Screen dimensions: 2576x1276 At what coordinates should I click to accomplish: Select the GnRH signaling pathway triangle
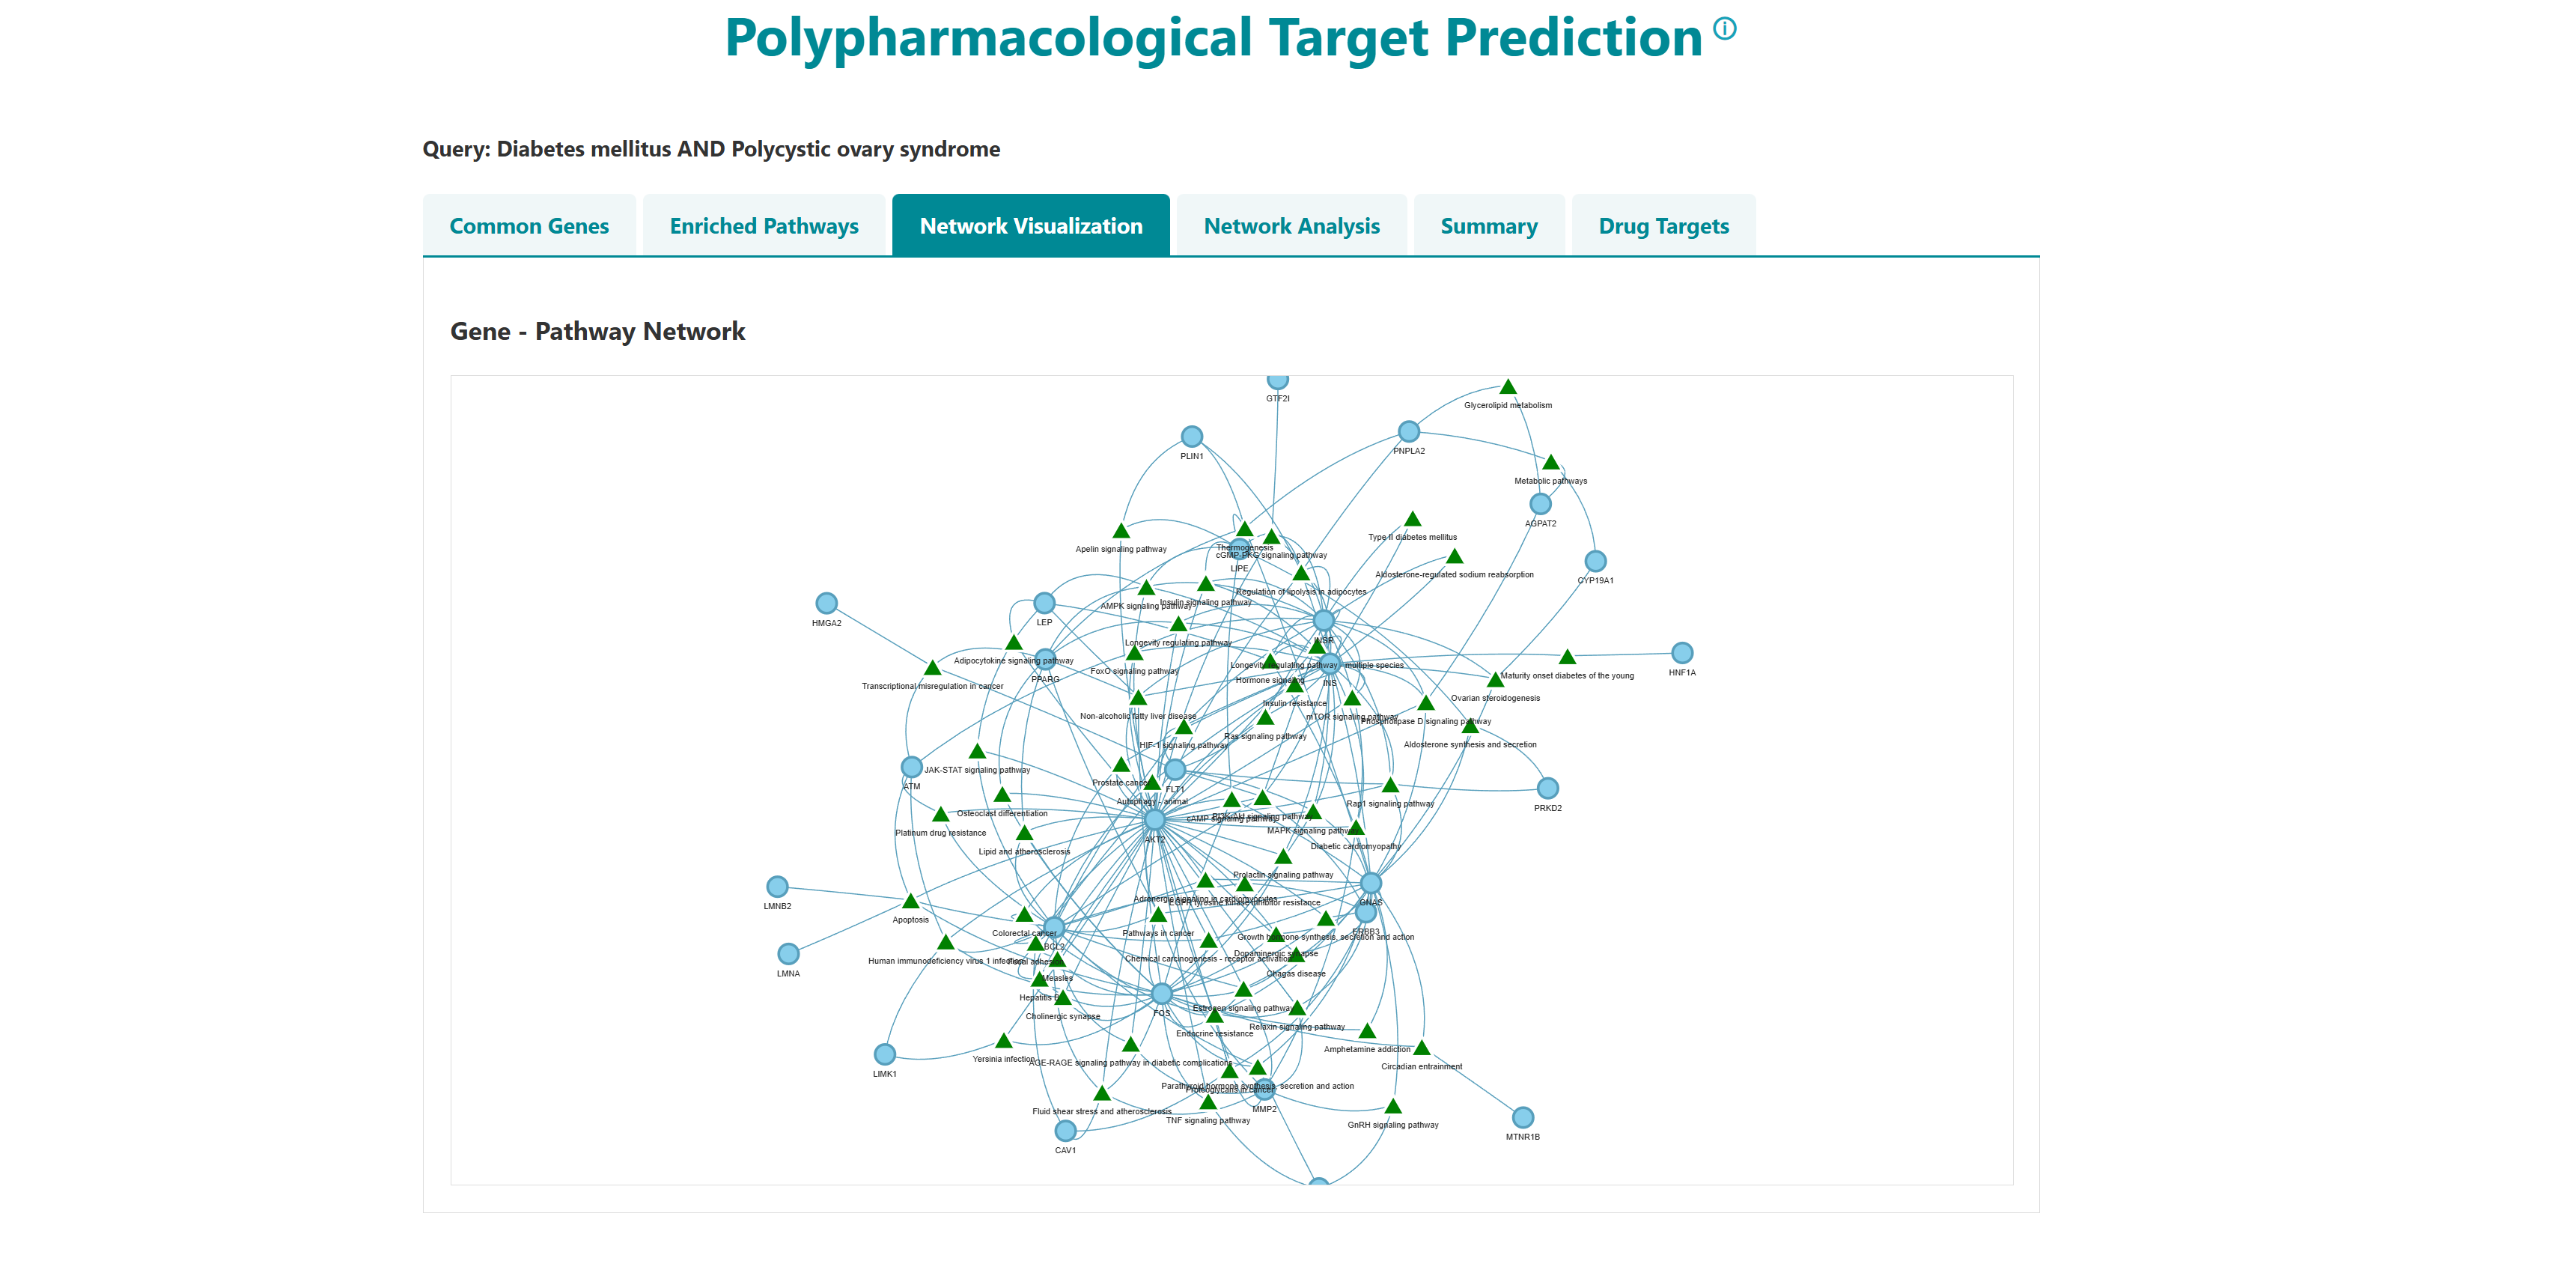pos(1392,1107)
